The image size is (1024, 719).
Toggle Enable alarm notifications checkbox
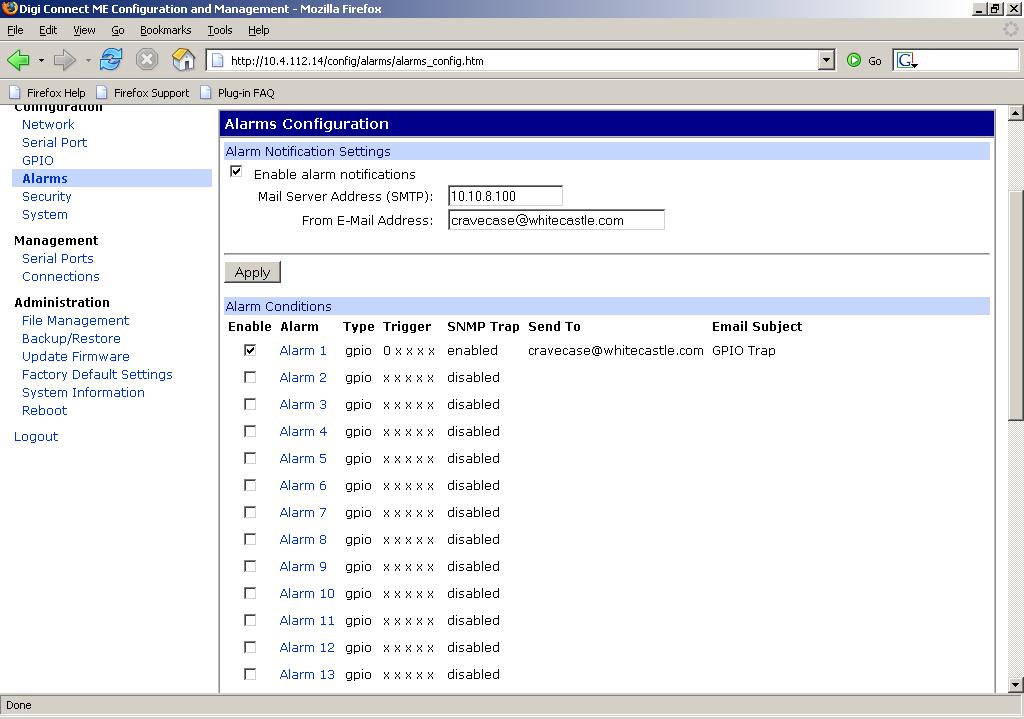pos(236,172)
